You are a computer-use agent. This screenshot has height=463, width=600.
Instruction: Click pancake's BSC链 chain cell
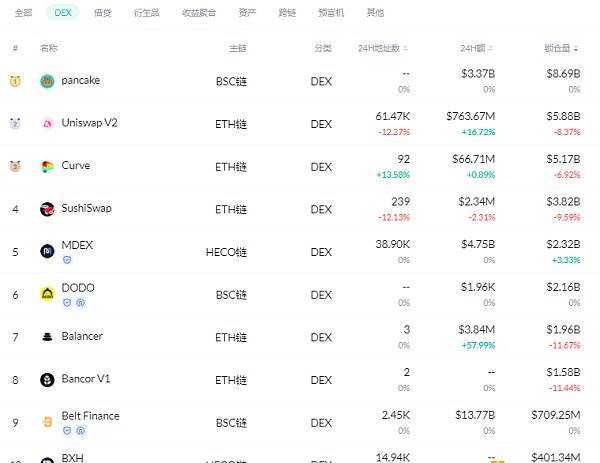(x=231, y=82)
